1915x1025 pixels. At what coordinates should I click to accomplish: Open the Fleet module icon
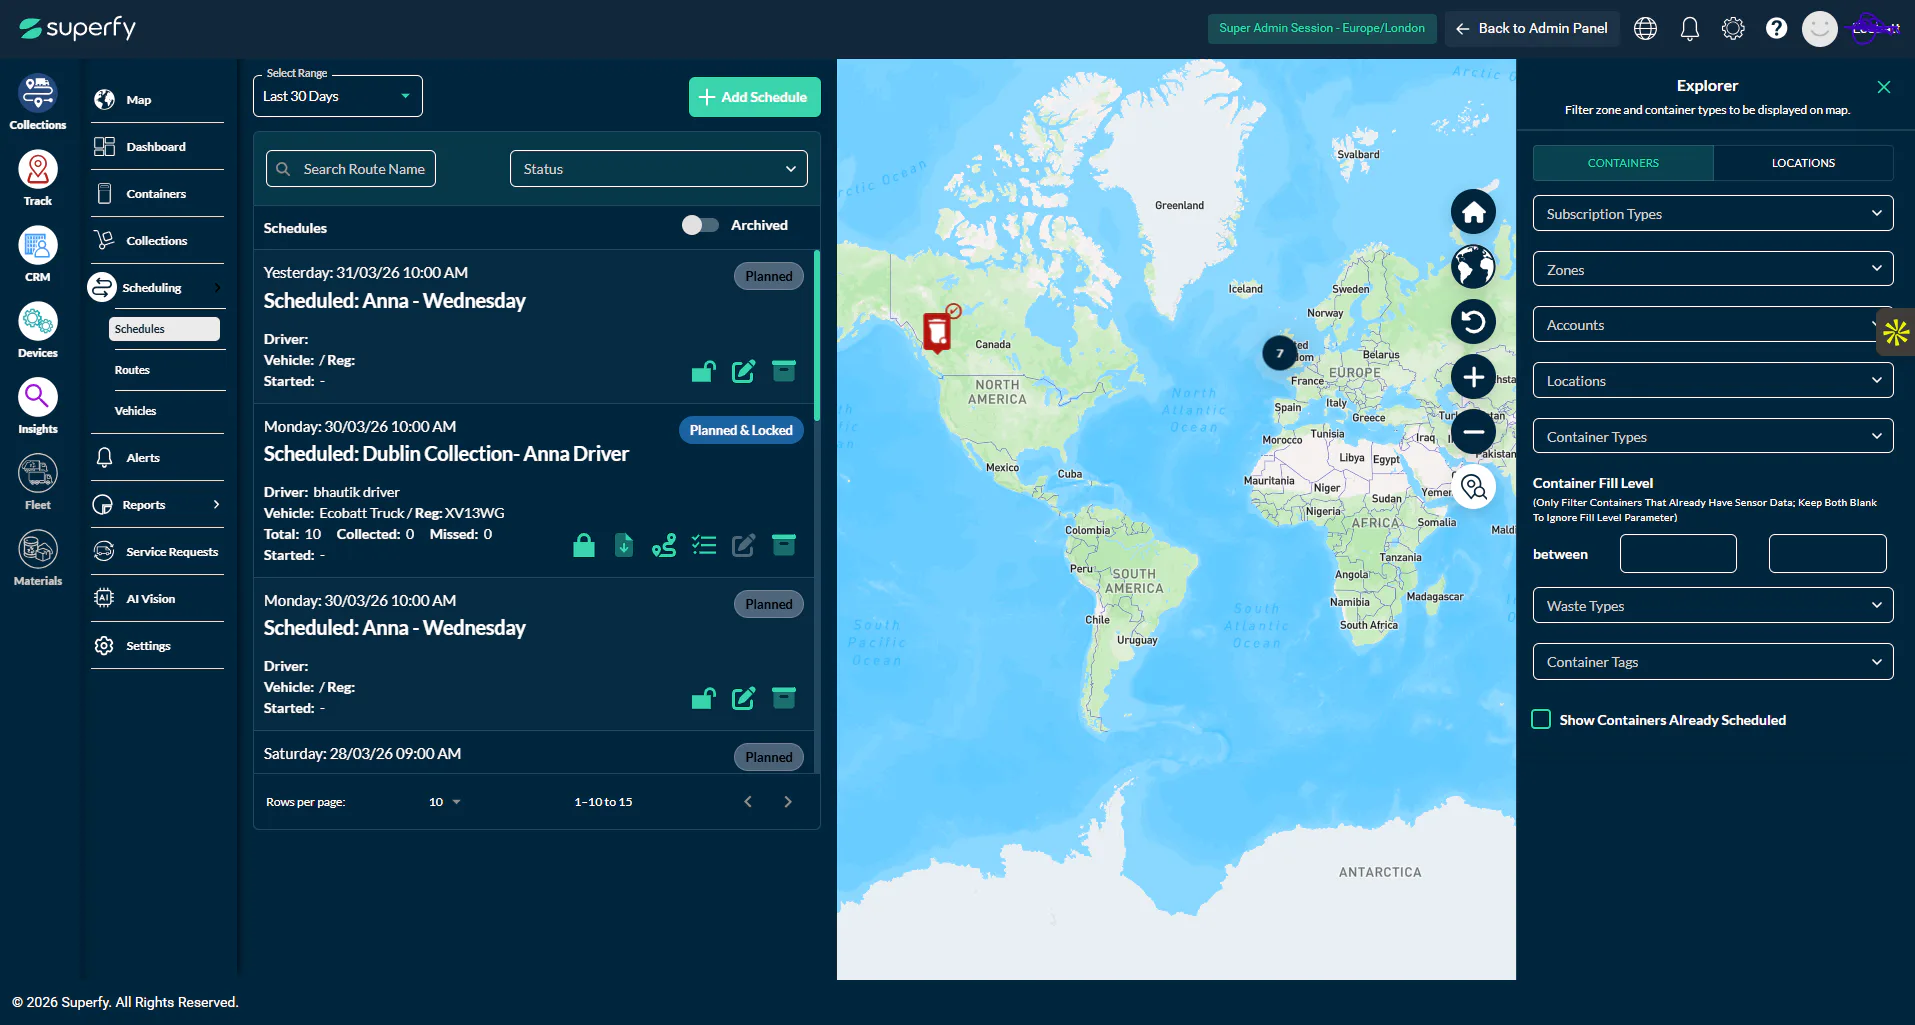point(38,473)
